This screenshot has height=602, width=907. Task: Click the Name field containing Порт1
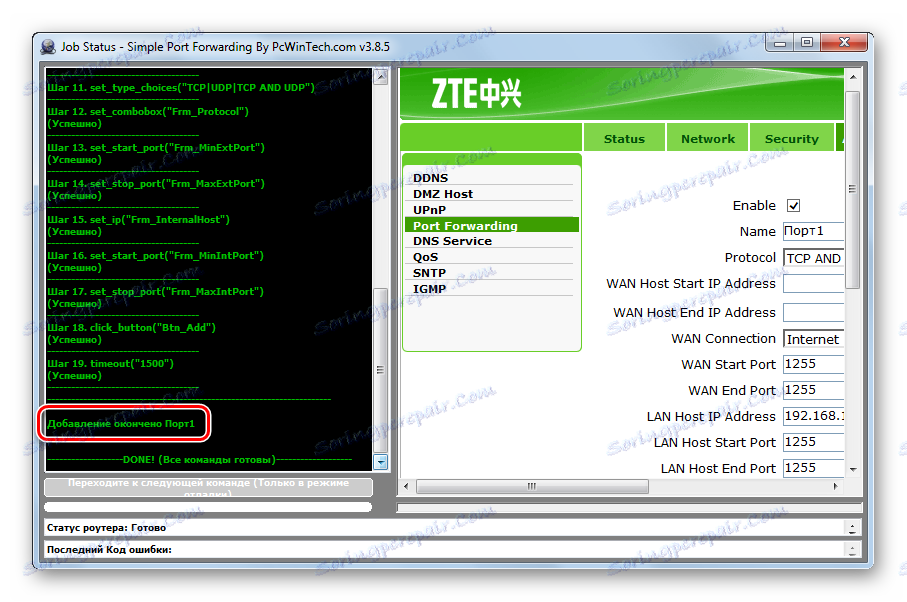[x=813, y=231]
